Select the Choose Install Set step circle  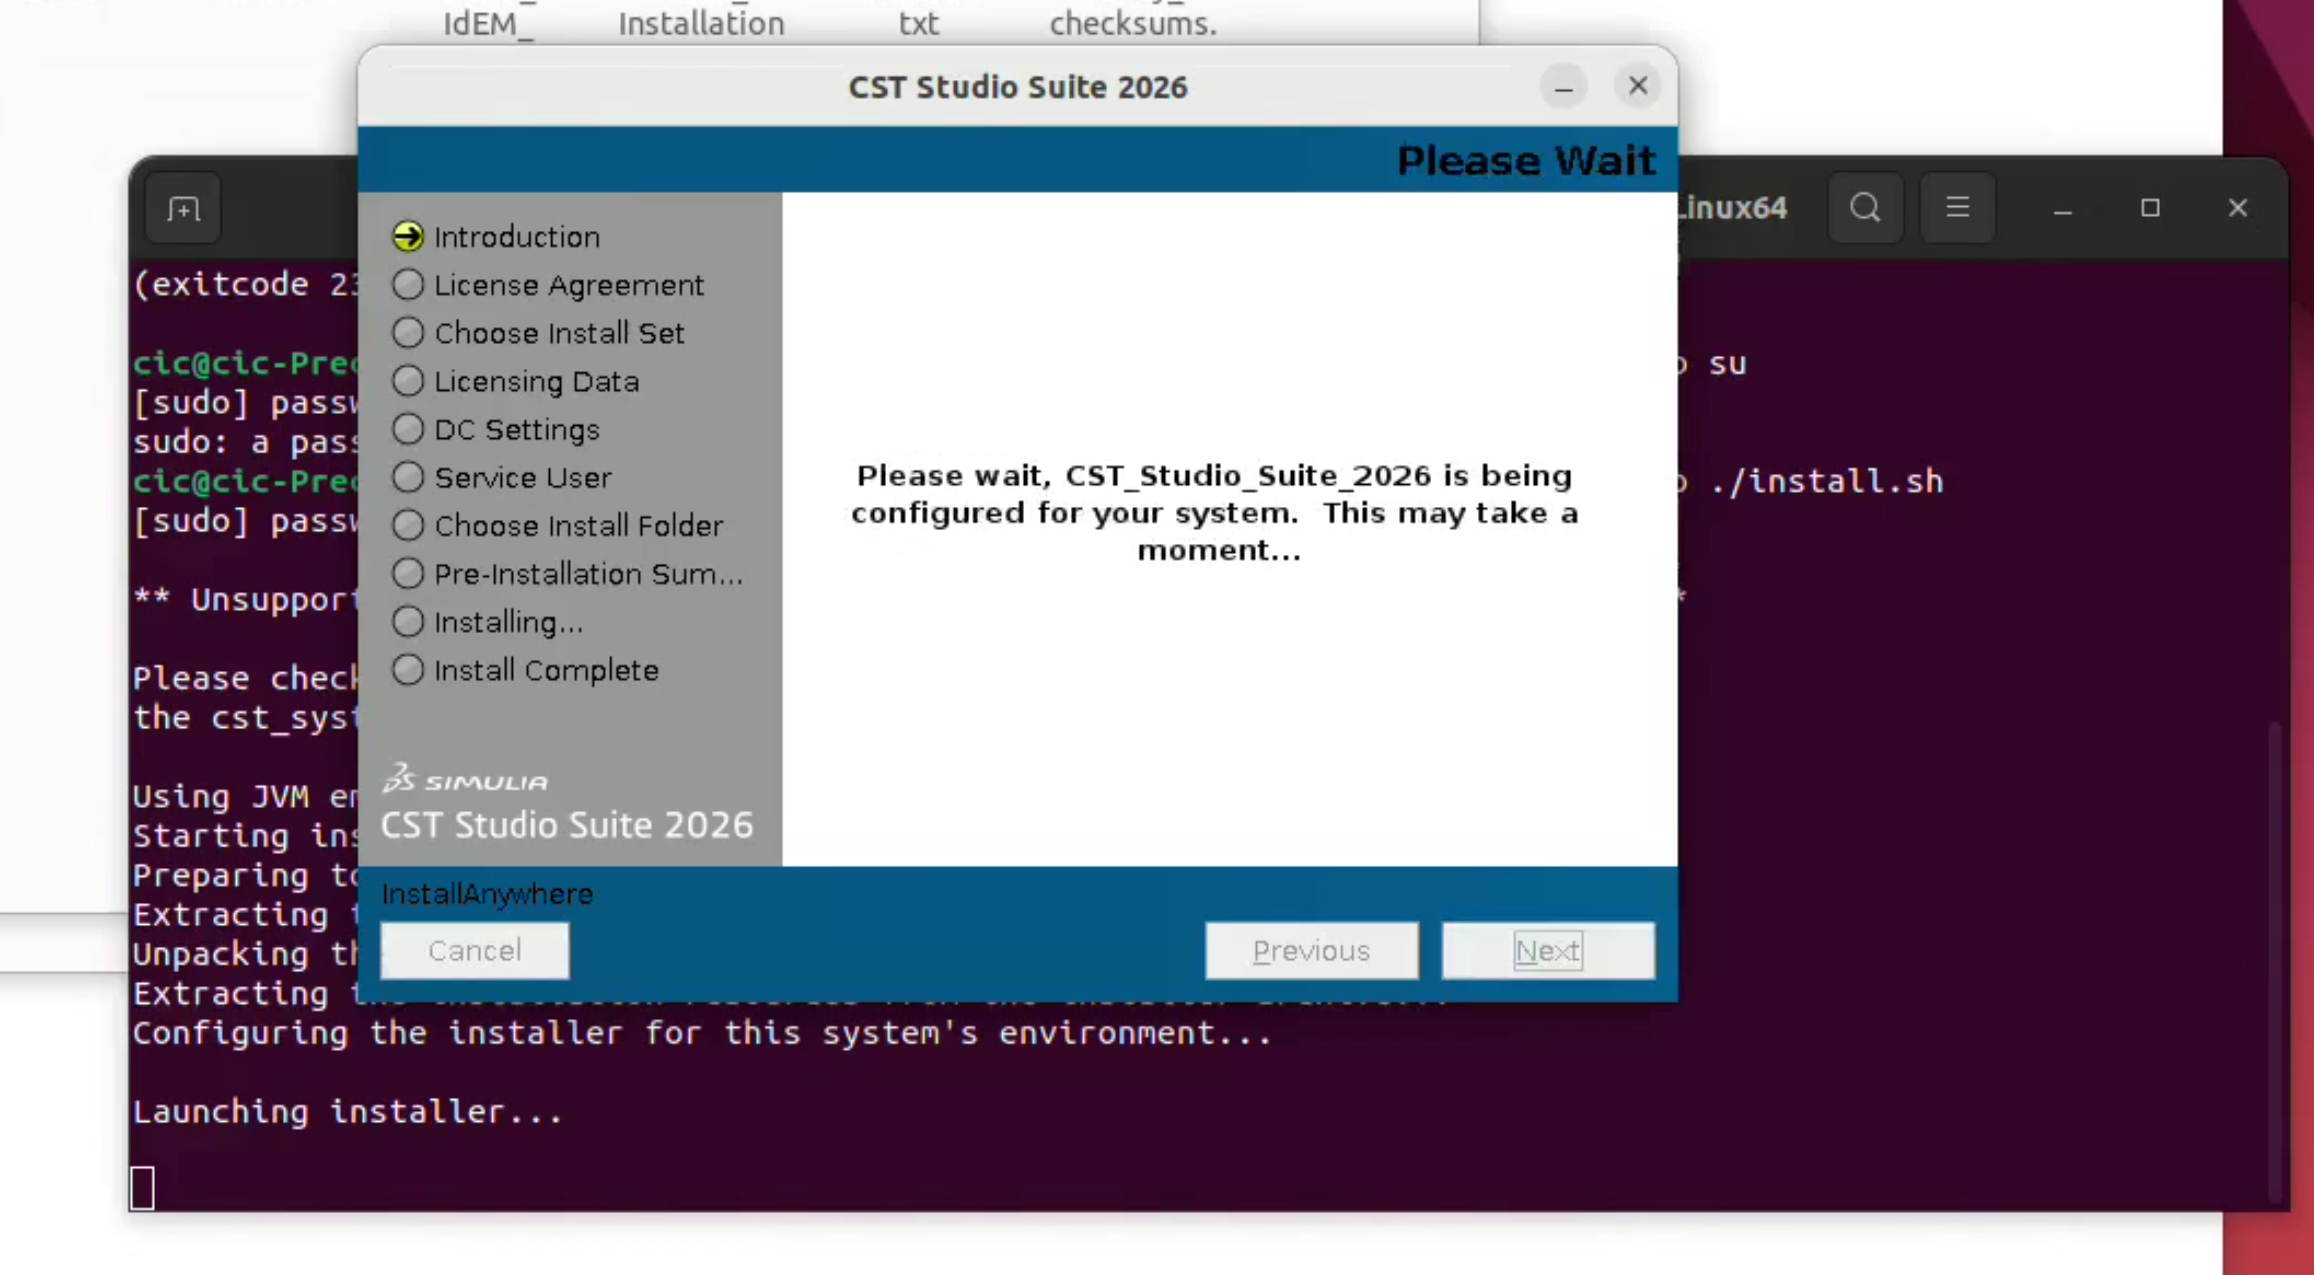click(408, 333)
